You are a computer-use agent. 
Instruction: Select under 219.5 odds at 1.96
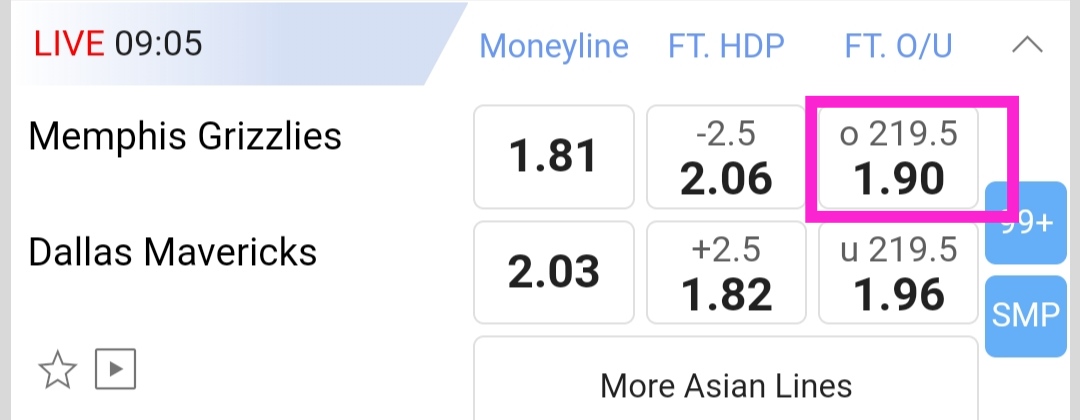coord(898,272)
